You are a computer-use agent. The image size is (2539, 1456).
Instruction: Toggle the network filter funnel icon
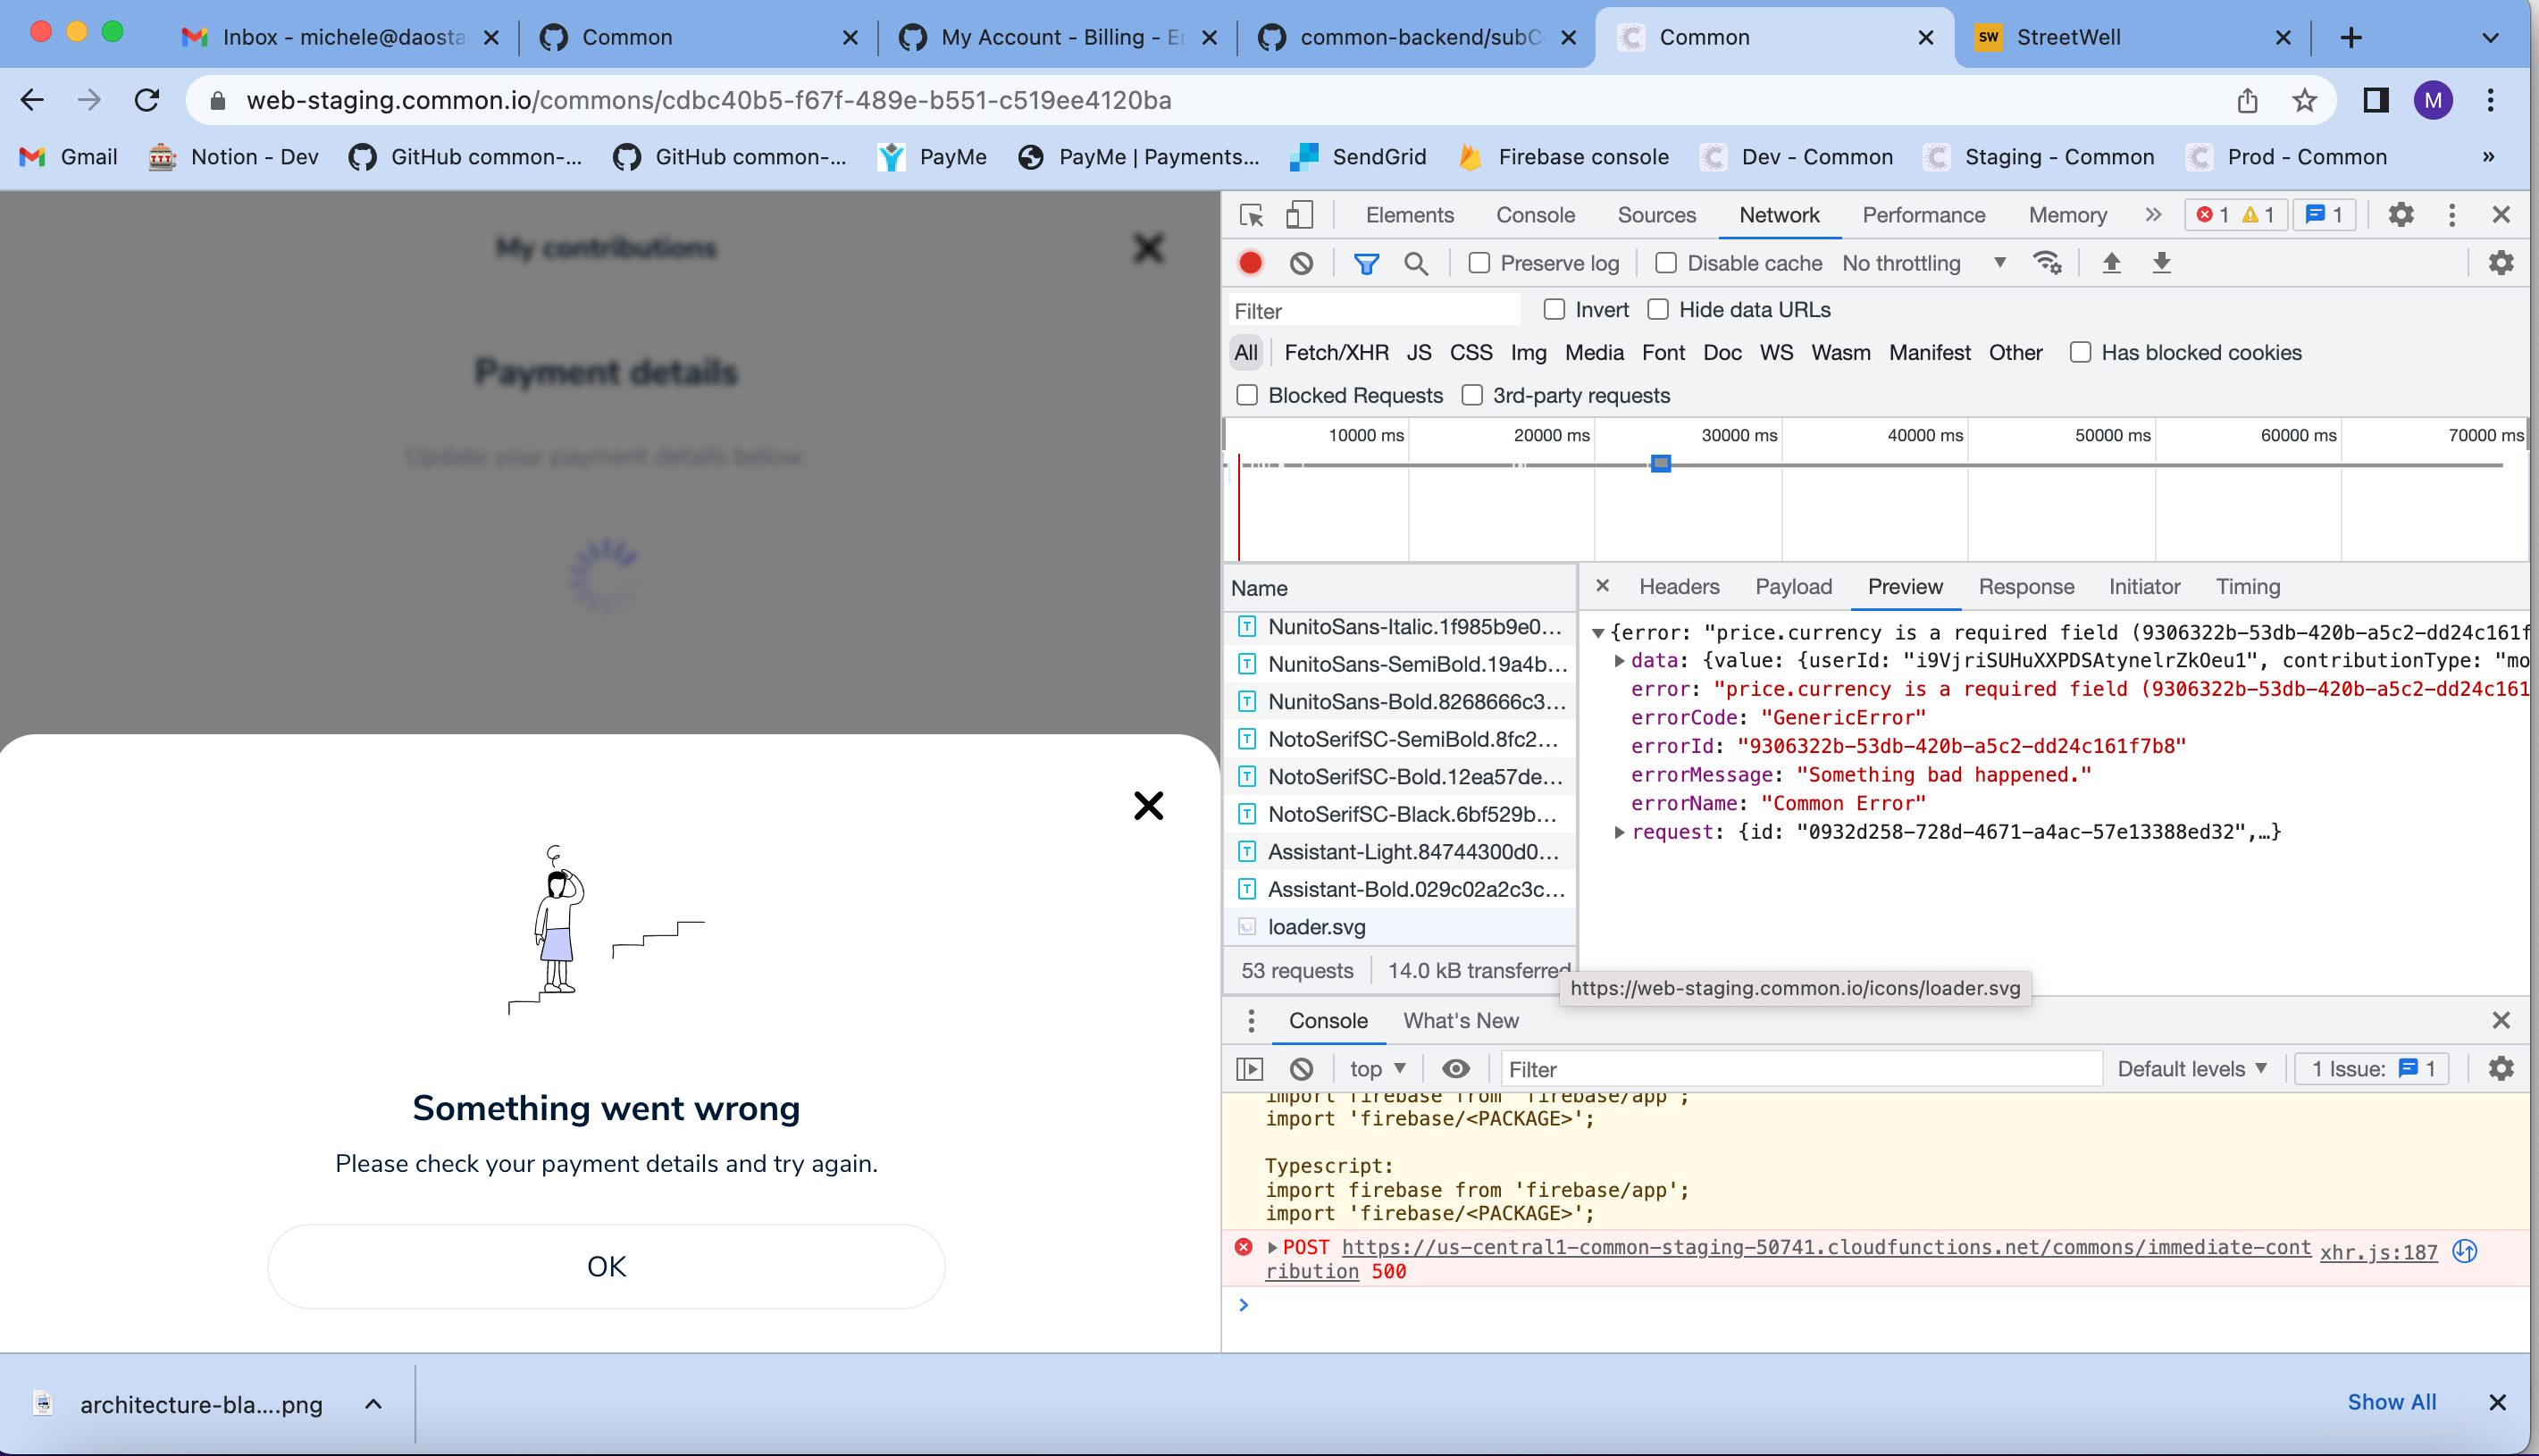[x=1366, y=263]
